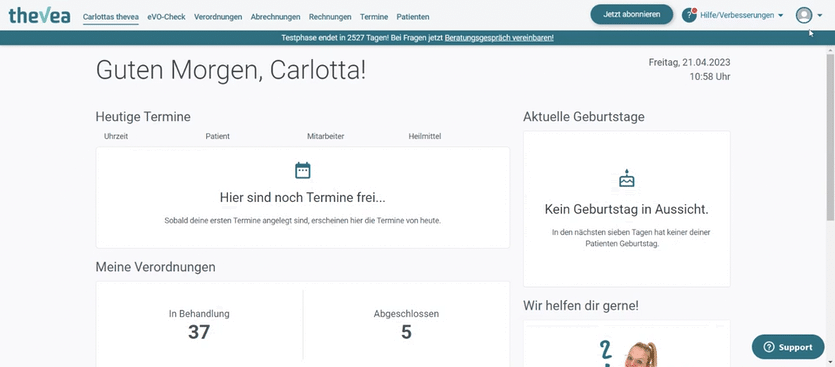The image size is (835, 367).
Task: Go to Carlottas thevea tab
Action: click(111, 17)
